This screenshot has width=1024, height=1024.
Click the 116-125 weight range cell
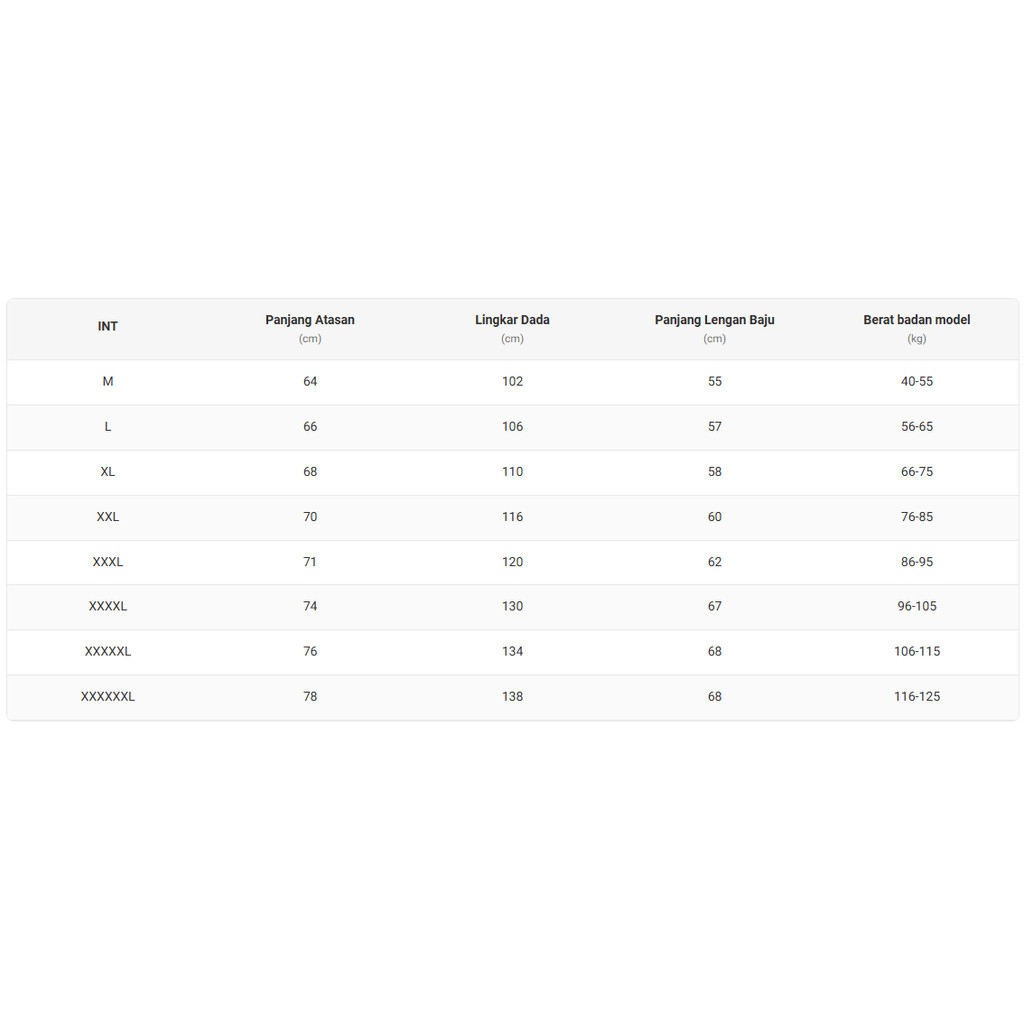point(916,697)
